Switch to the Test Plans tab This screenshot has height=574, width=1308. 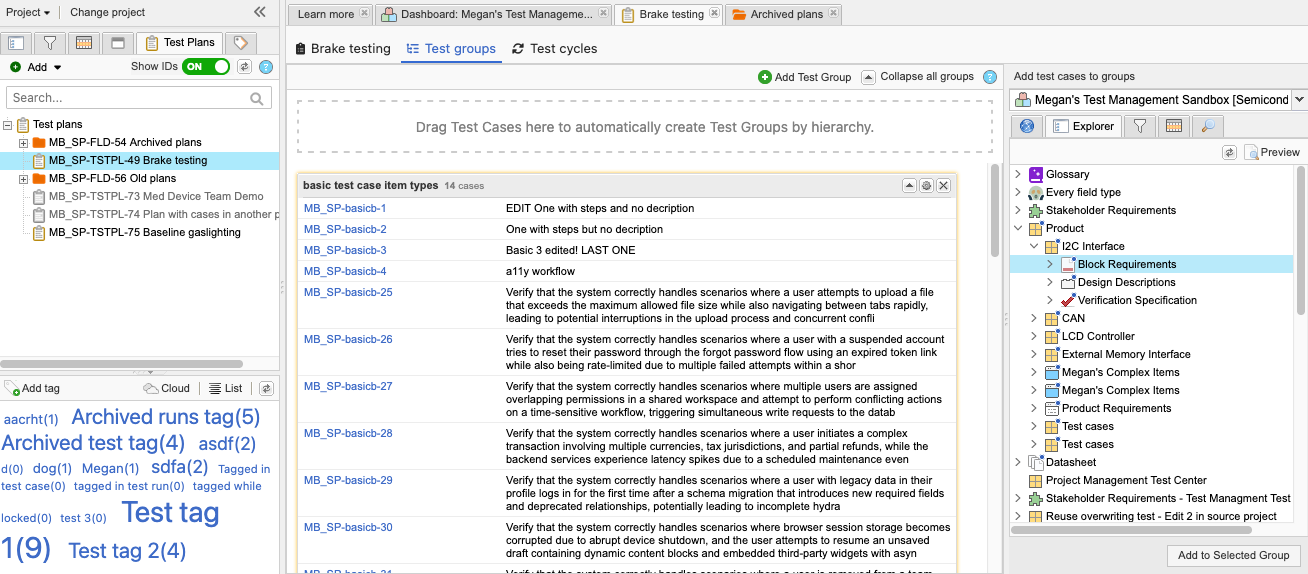tap(179, 42)
